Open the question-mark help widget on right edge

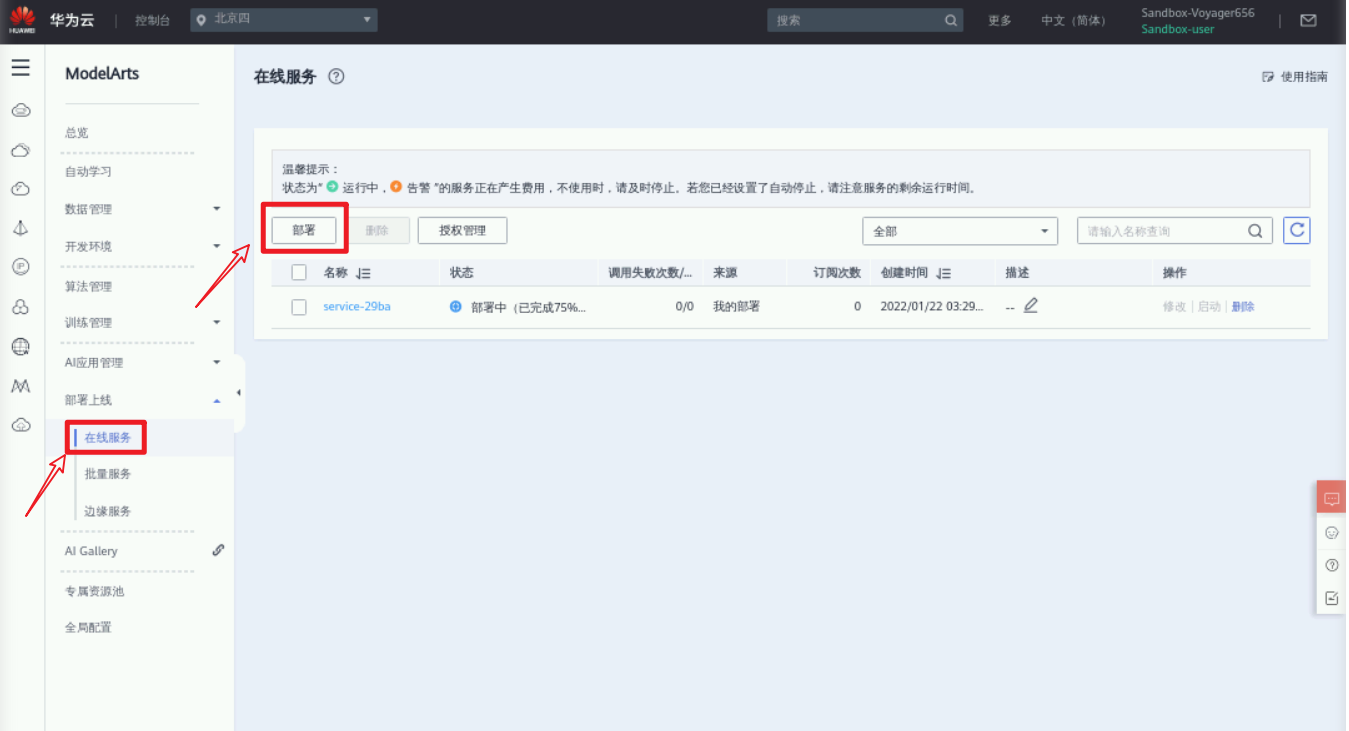[x=1331, y=565]
